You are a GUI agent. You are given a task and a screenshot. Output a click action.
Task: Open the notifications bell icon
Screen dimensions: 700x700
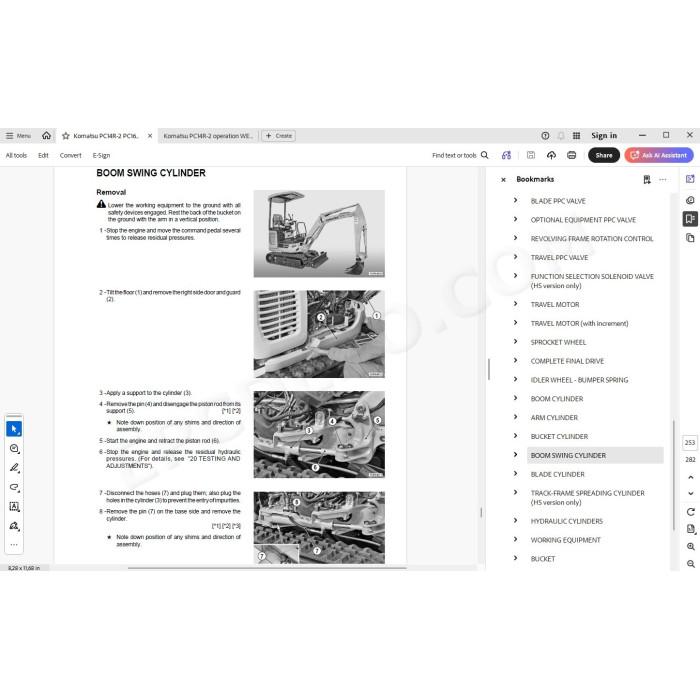point(561,136)
